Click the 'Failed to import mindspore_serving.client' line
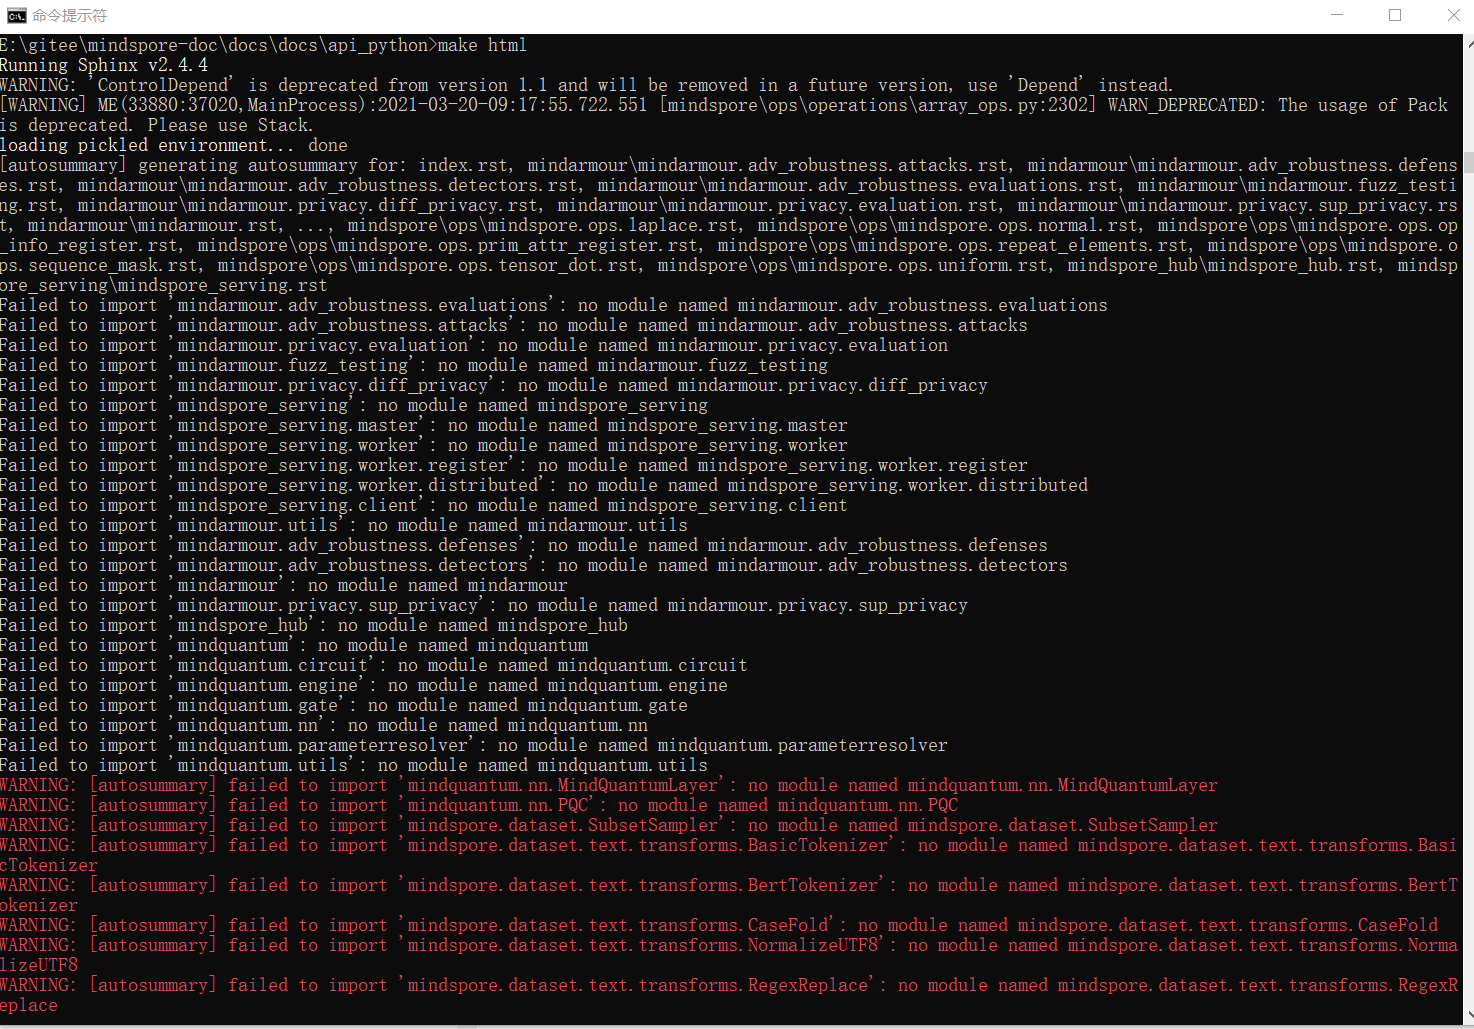1474x1029 pixels. 424,505
